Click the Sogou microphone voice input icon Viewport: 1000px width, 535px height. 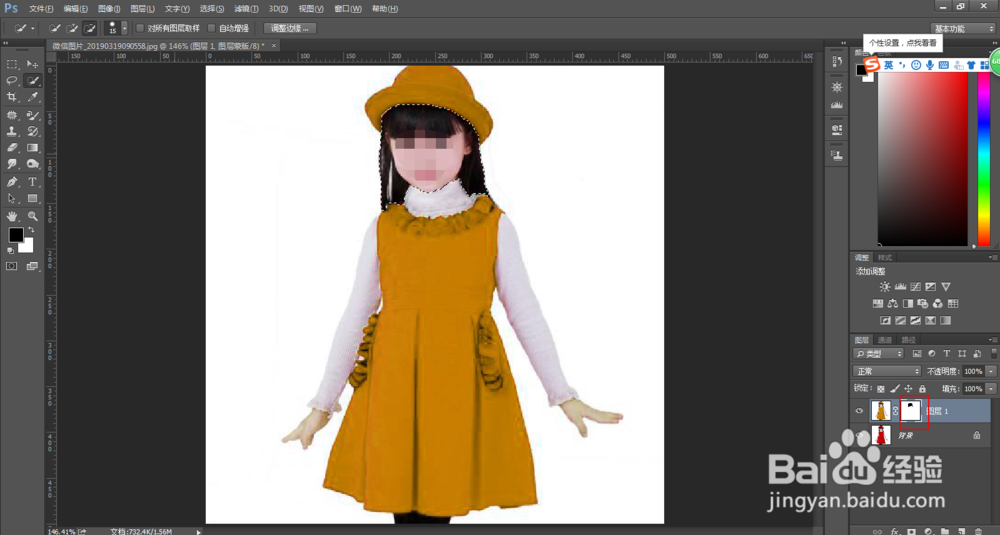(930, 65)
